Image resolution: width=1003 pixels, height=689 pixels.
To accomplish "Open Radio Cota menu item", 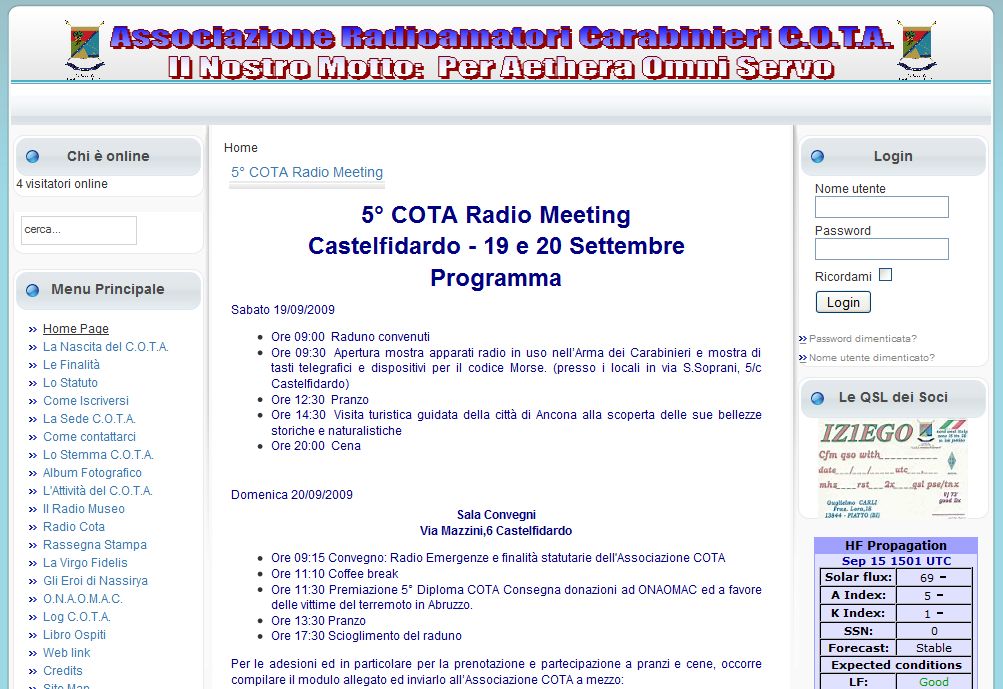I will pos(74,527).
